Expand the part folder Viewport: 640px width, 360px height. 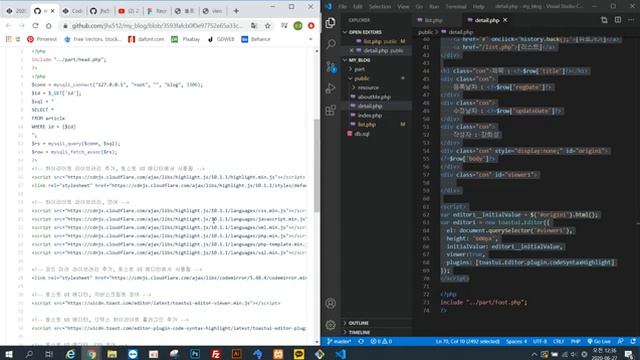356,69
